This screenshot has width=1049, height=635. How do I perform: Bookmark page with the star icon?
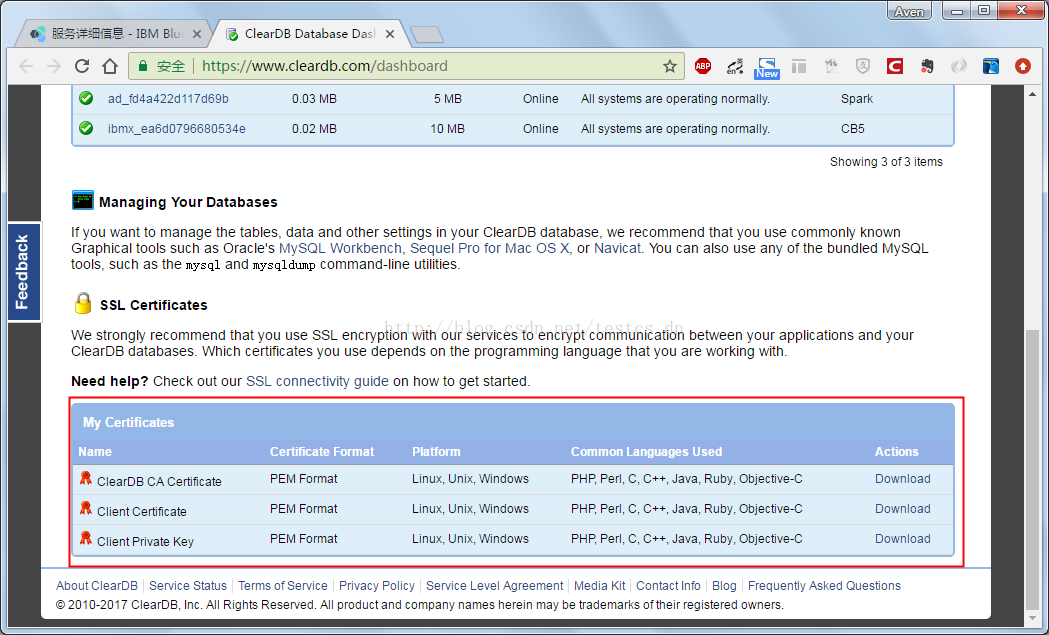(670, 66)
